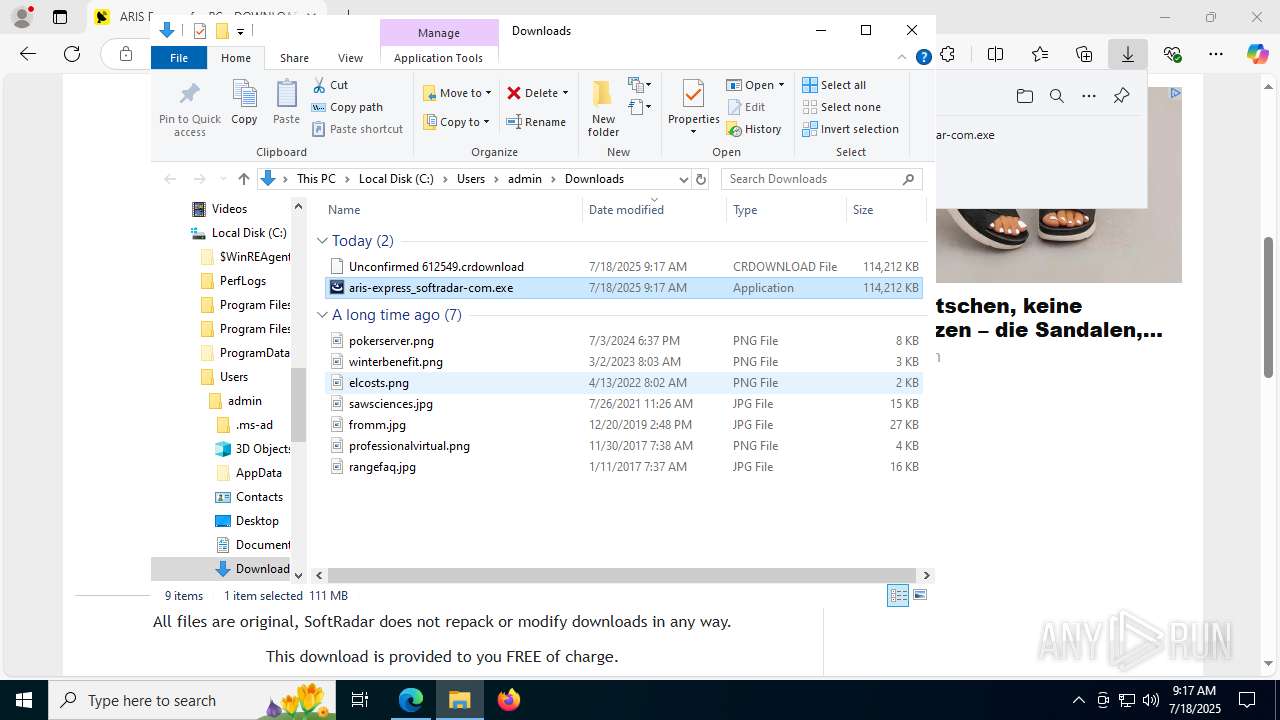Select Contacts in navigation tree
1280x720 pixels.
(259, 497)
